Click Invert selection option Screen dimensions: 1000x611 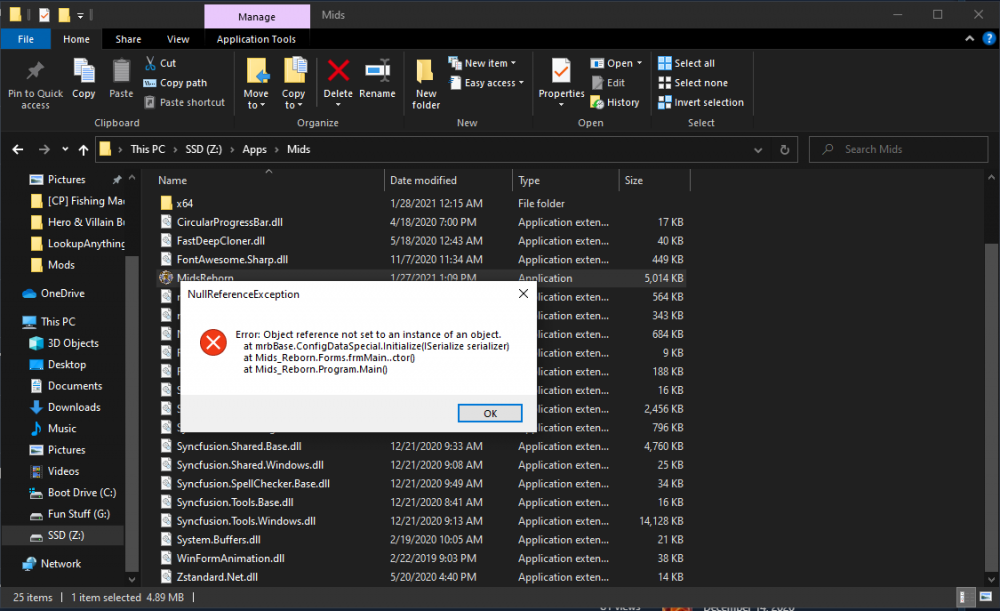point(701,102)
